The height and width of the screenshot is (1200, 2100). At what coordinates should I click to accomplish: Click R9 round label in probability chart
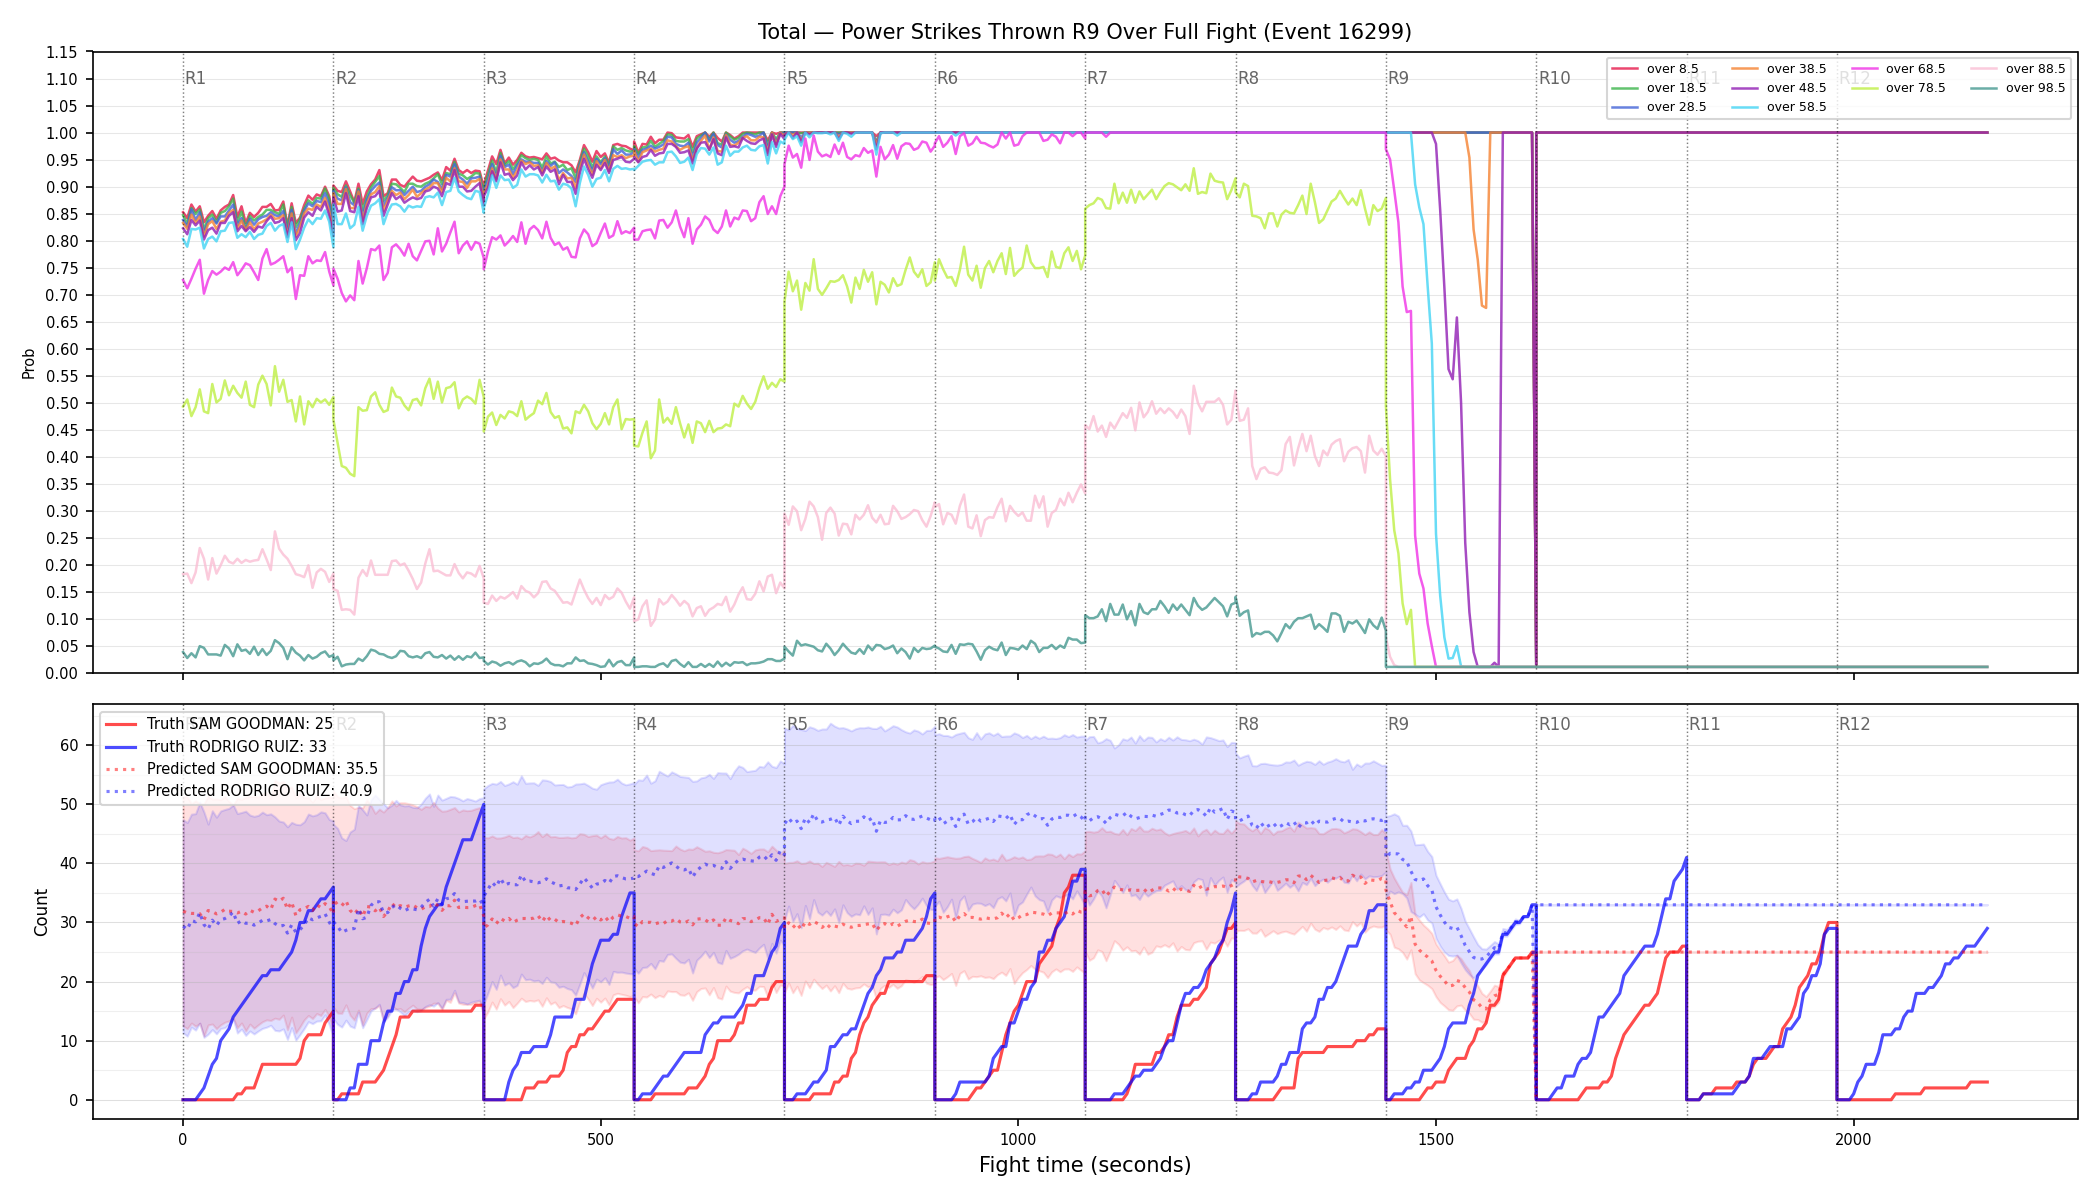point(1399,78)
